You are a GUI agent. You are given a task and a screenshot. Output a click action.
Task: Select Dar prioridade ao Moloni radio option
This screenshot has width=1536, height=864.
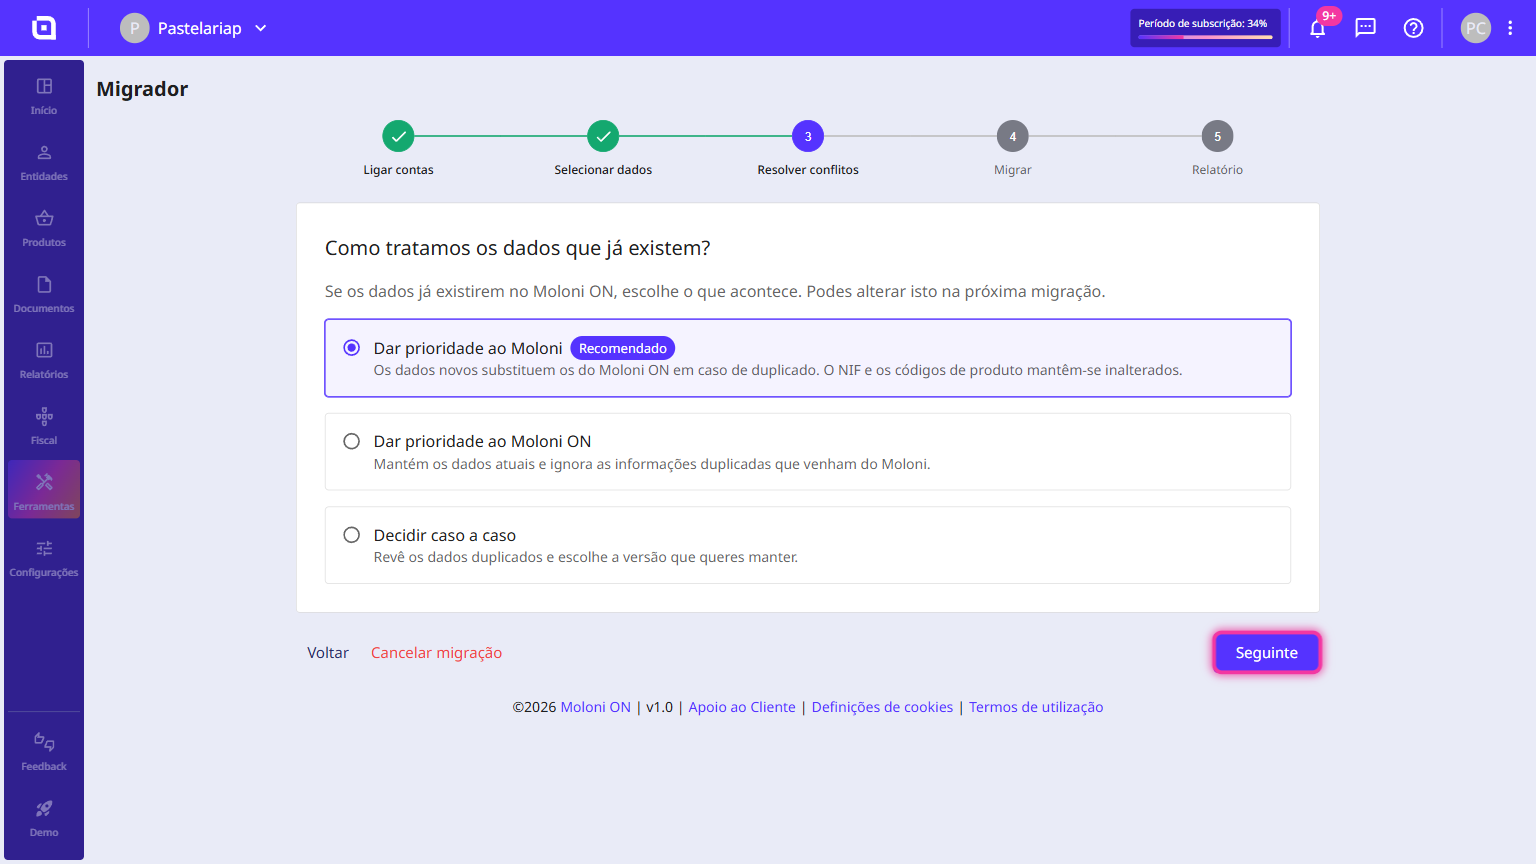pos(352,348)
